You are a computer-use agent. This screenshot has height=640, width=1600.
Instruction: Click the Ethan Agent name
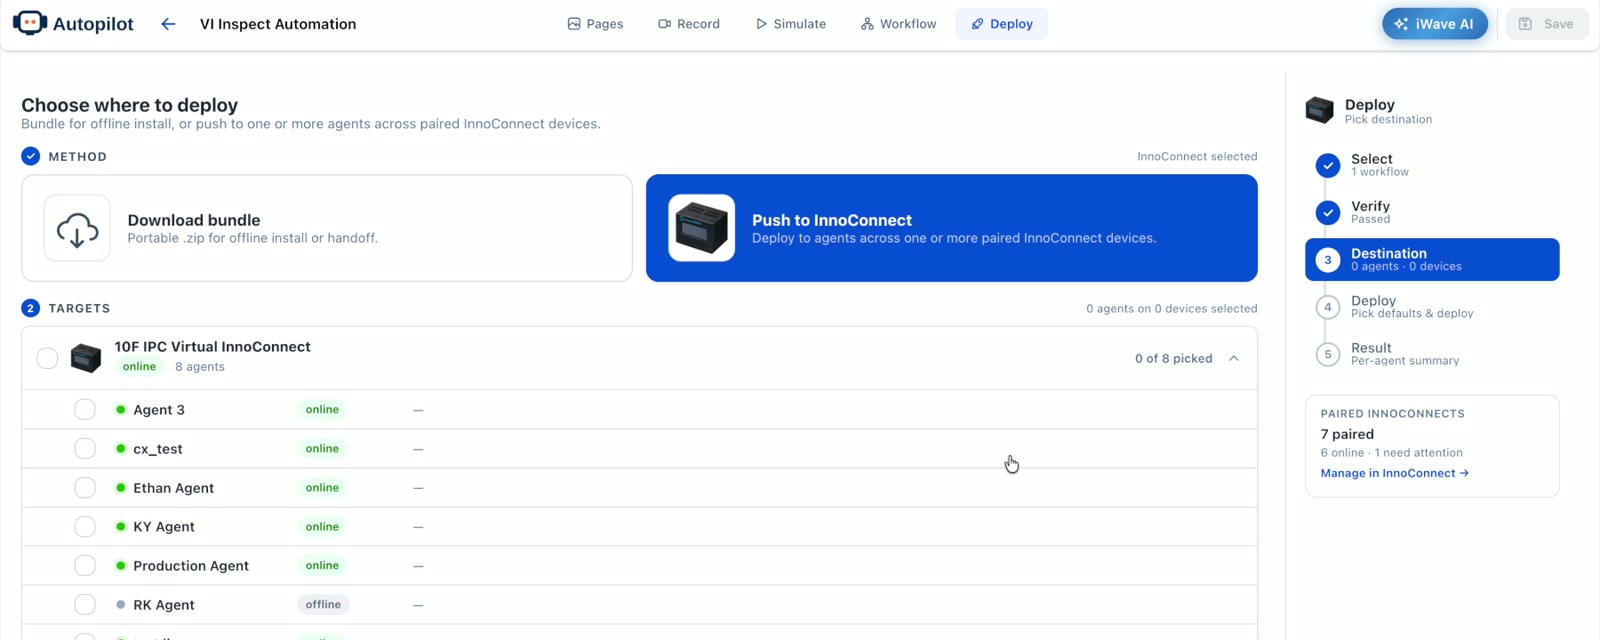tap(173, 488)
